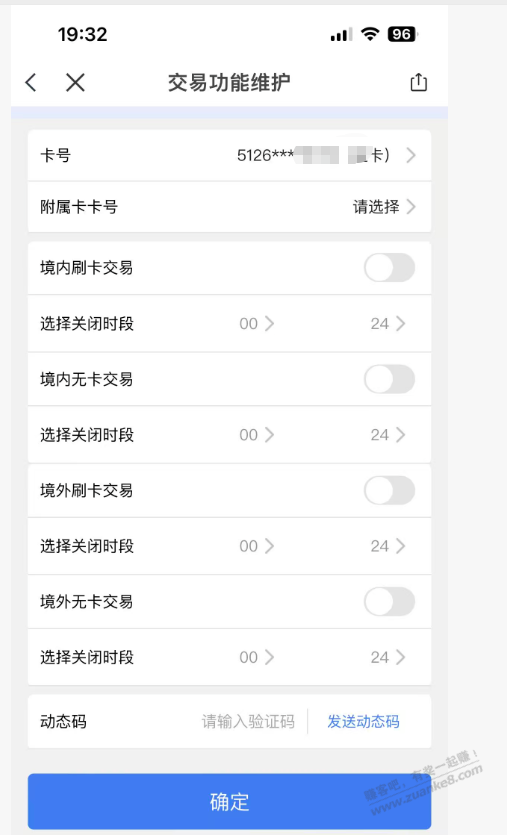Open the 卡号 row chevron arrow
Screen dimensions: 507x835
pyautogui.click(x=411, y=155)
